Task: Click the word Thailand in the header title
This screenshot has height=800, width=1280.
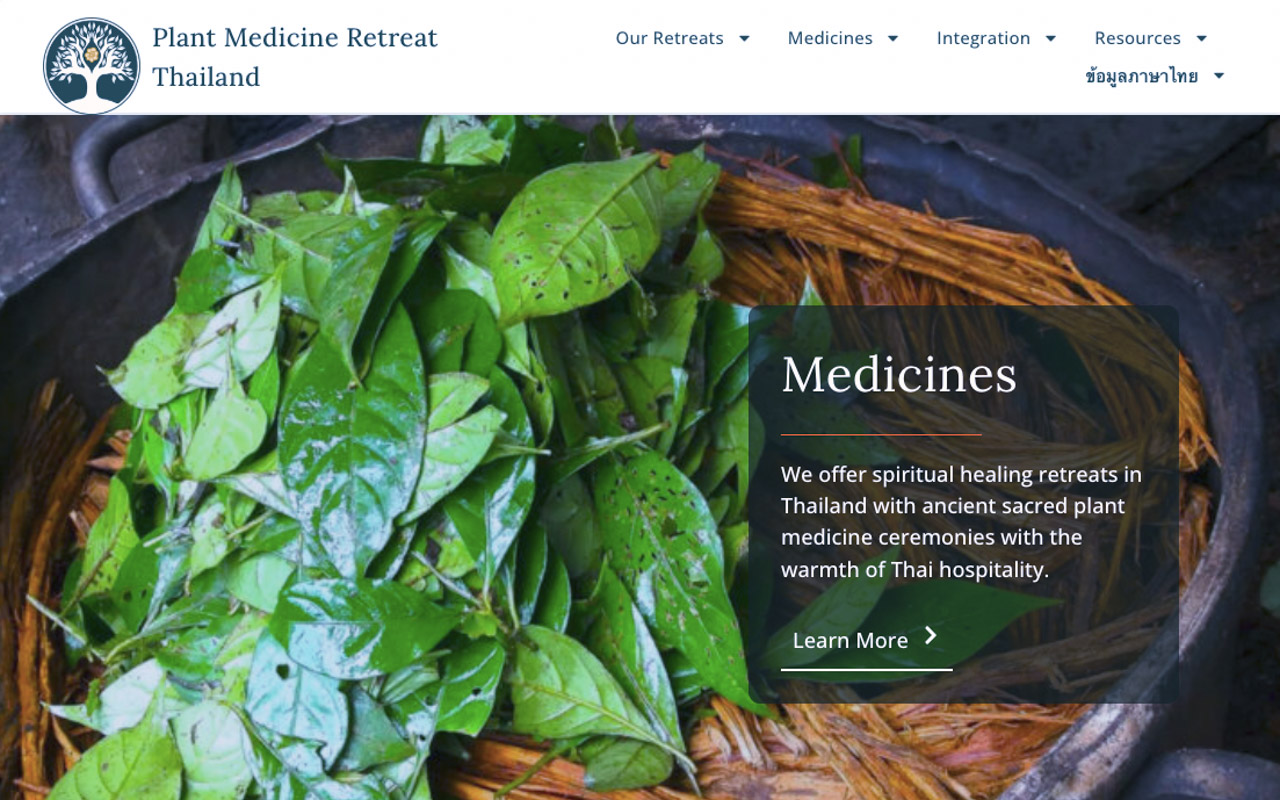Action: pyautogui.click(x=206, y=77)
